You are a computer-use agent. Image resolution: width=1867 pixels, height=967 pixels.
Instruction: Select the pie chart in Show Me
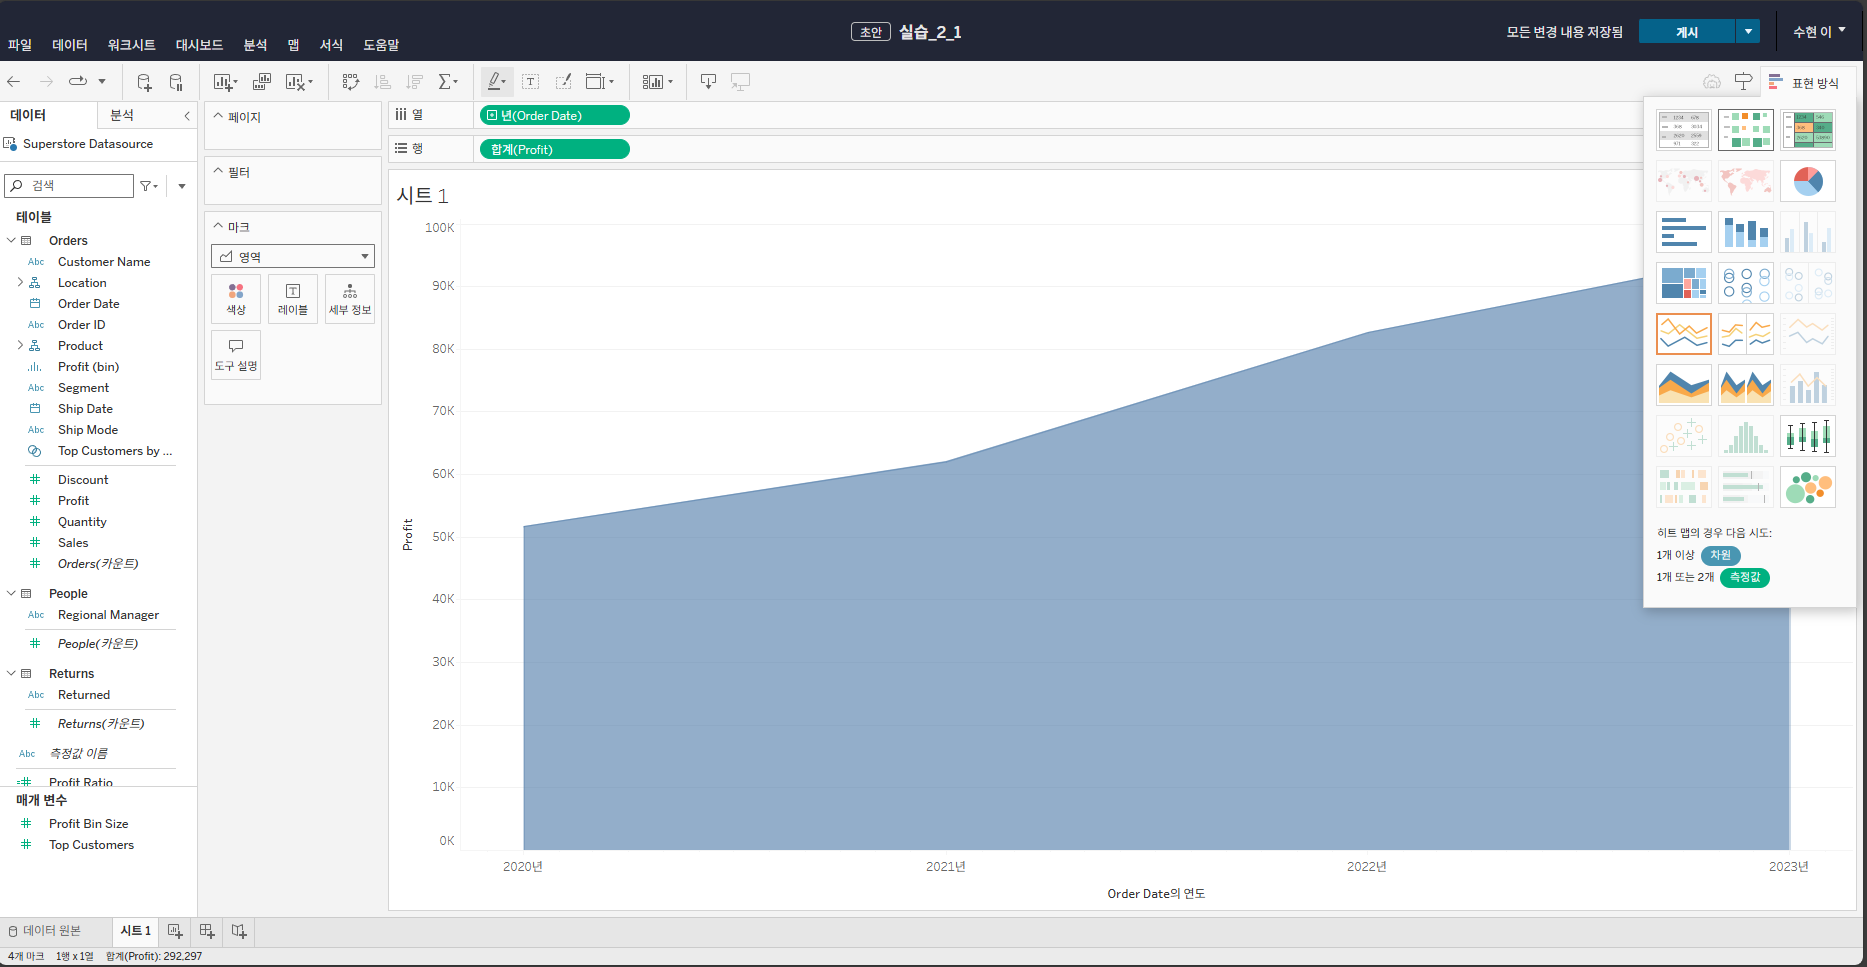pyautogui.click(x=1808, y=181)
